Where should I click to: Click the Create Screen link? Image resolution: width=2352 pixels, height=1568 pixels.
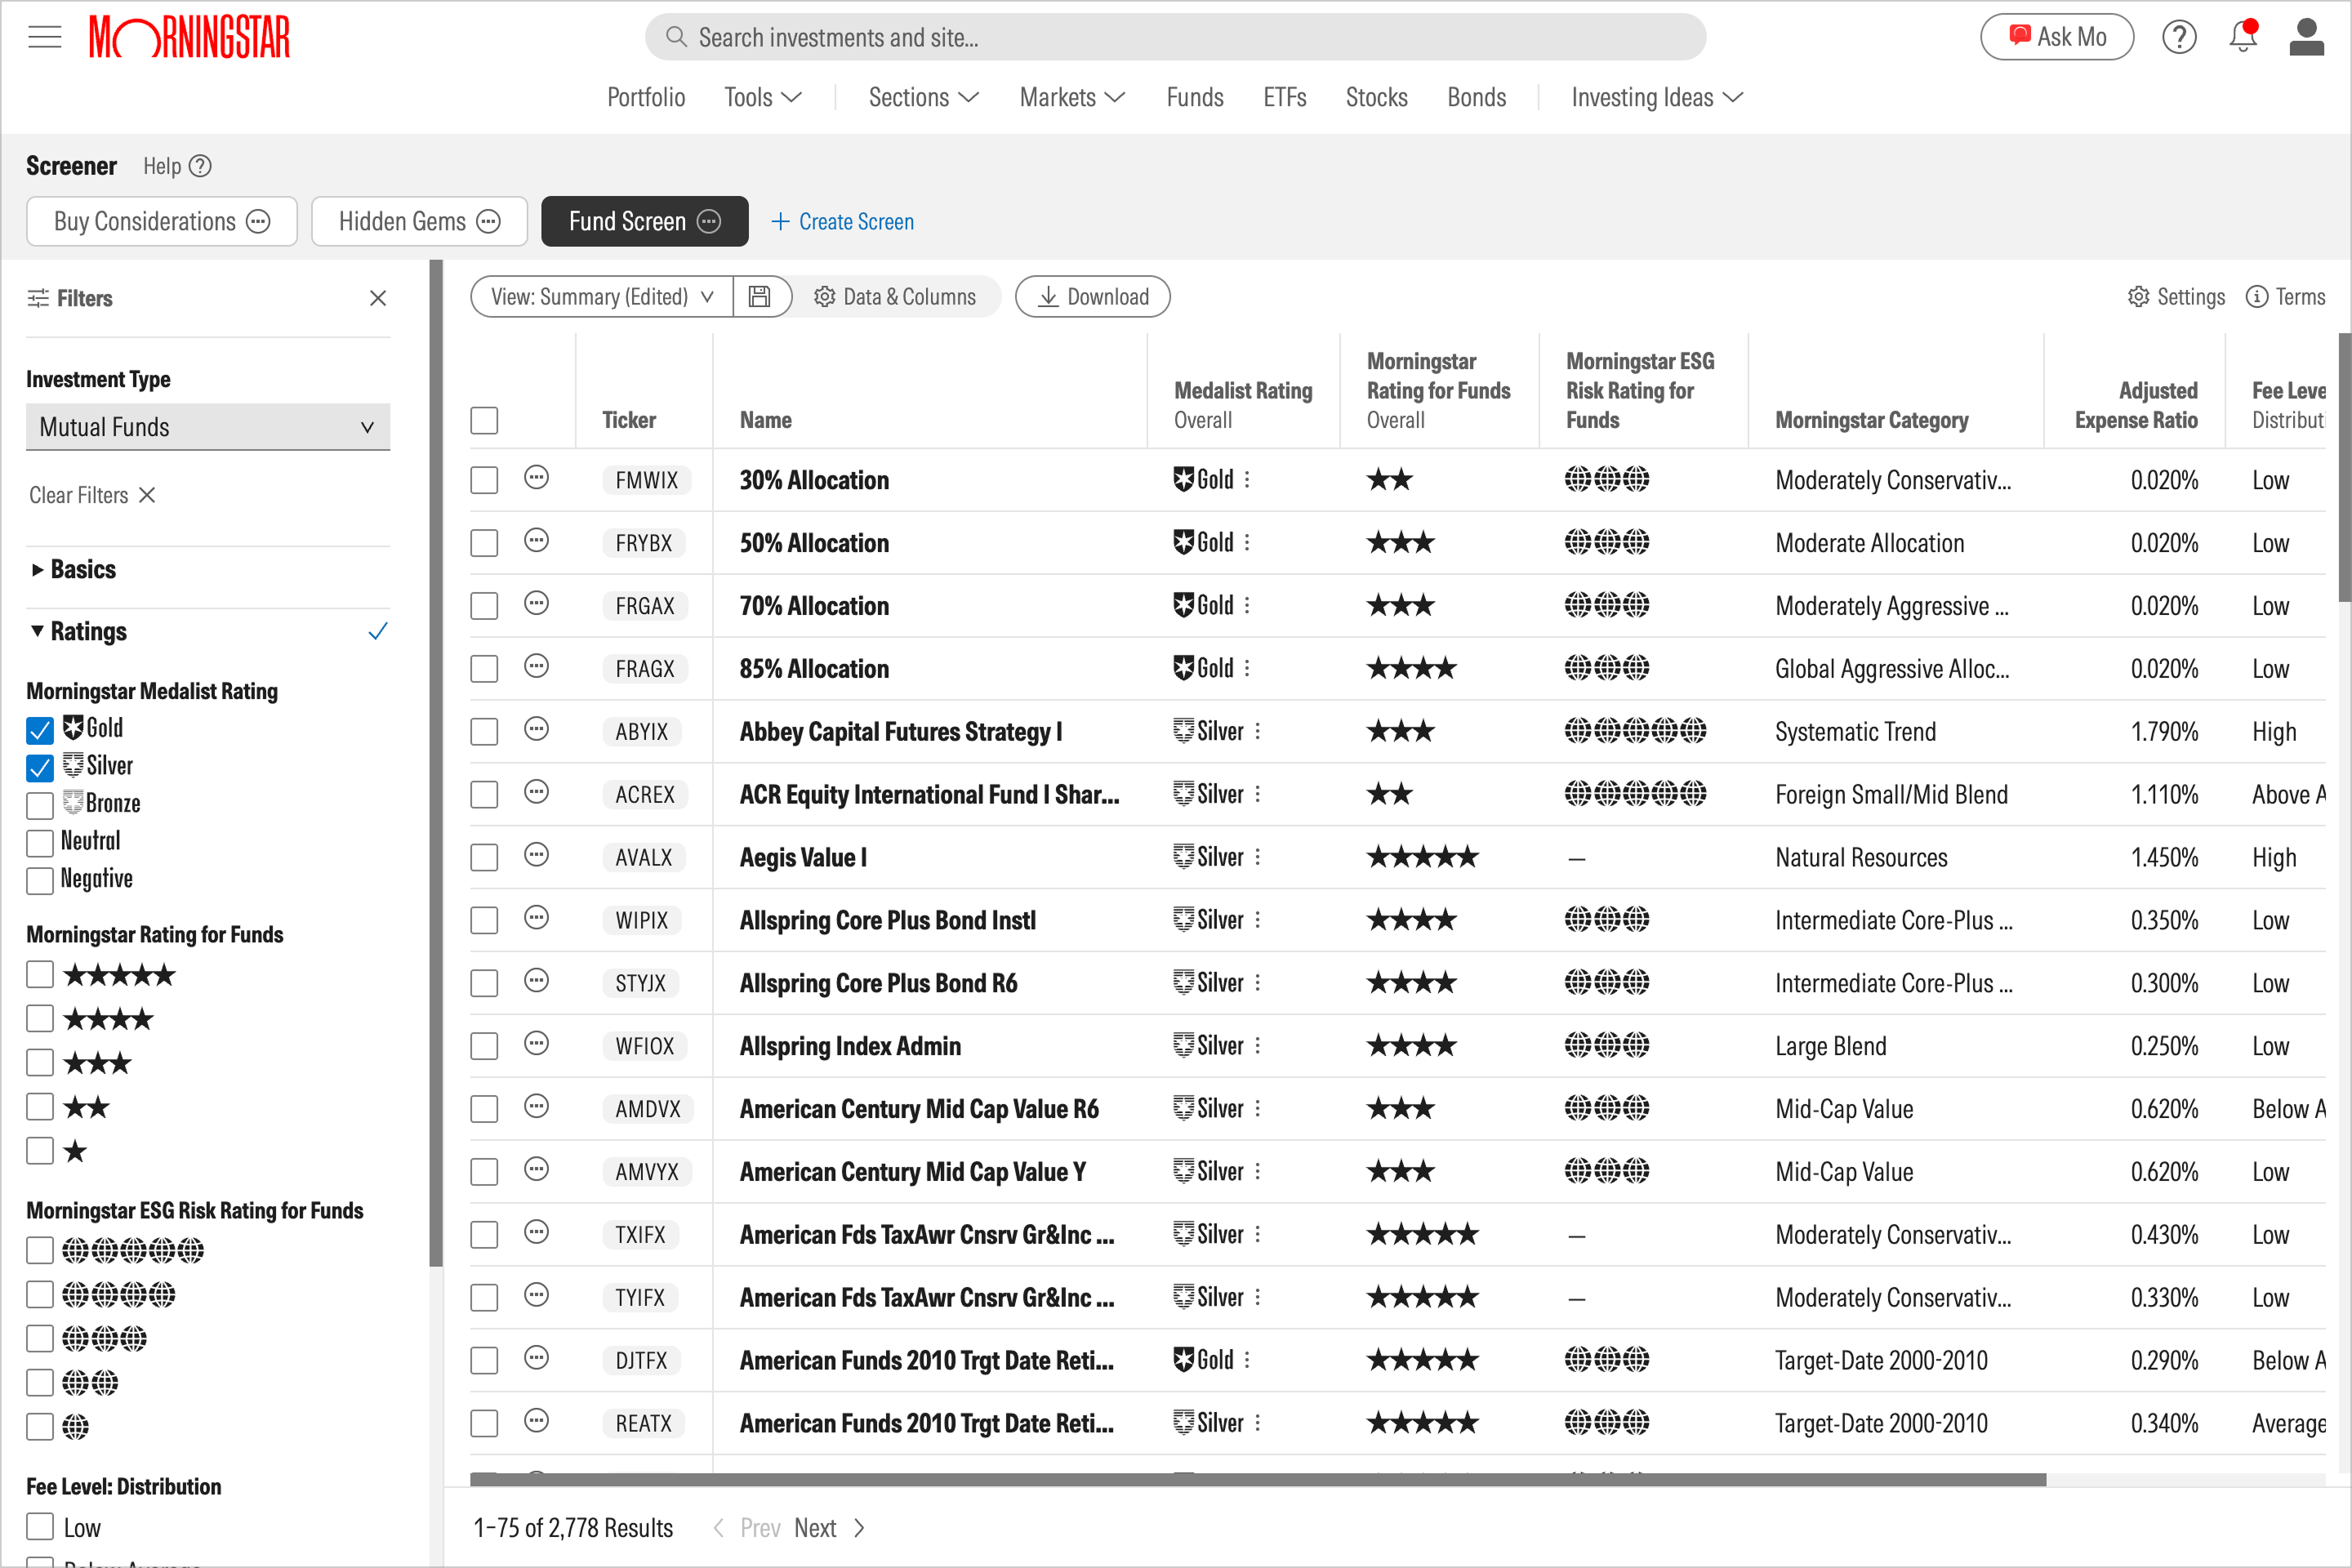843,222
